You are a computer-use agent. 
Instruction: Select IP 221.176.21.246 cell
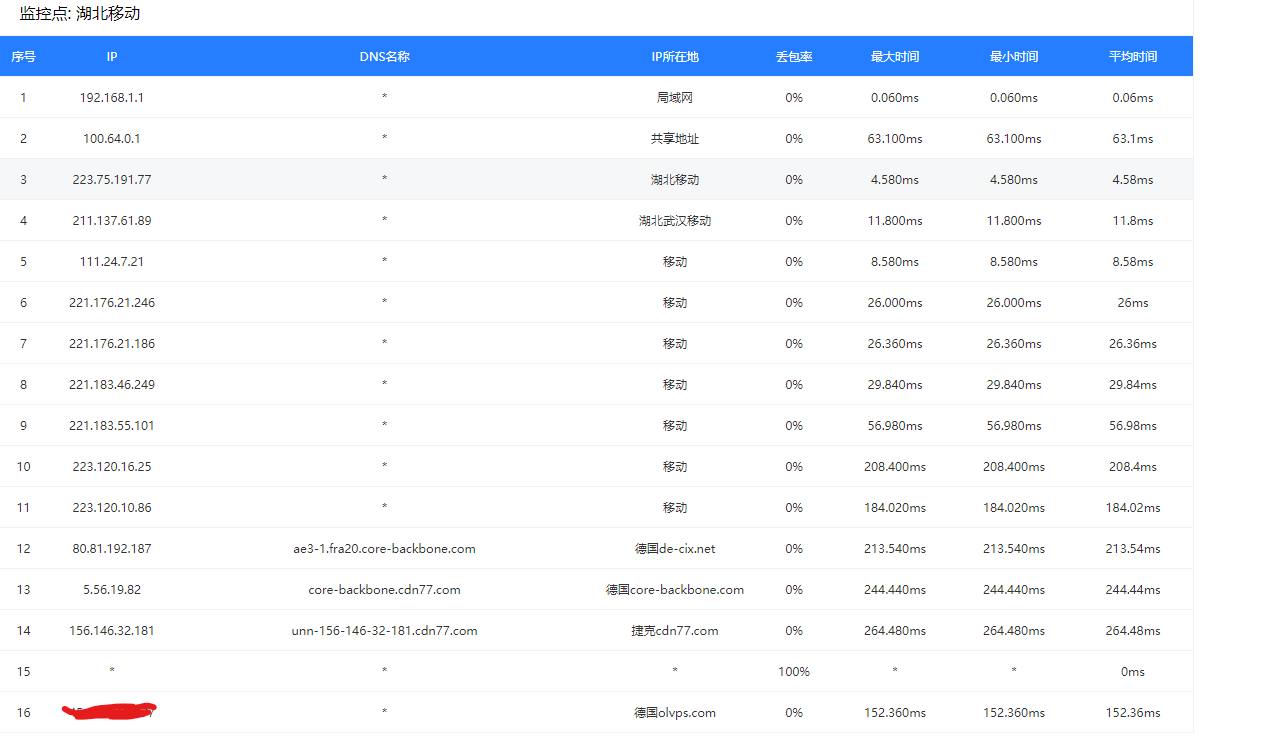[112, 303]
